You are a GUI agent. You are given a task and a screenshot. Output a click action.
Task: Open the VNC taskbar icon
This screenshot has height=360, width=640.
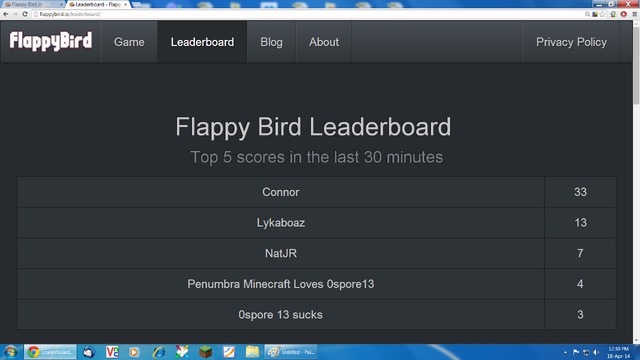tap(112, 352)
